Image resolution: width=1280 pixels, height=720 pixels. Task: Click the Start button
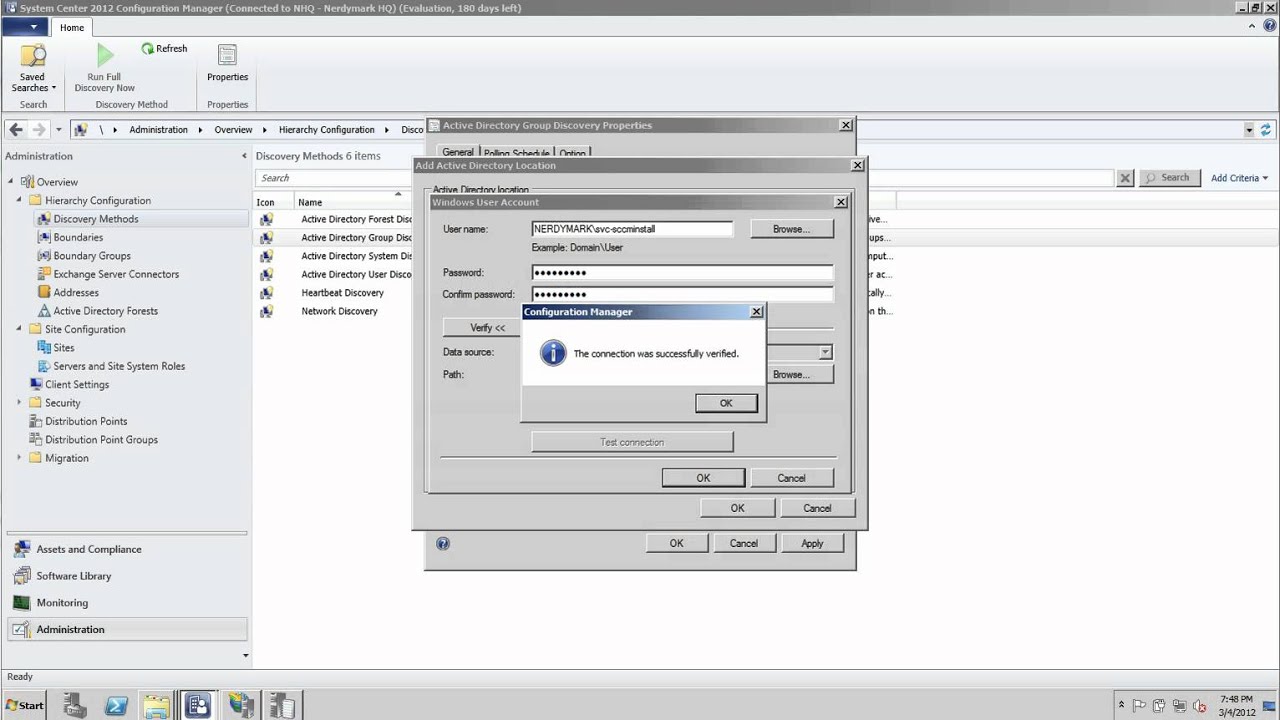[26, 705]
